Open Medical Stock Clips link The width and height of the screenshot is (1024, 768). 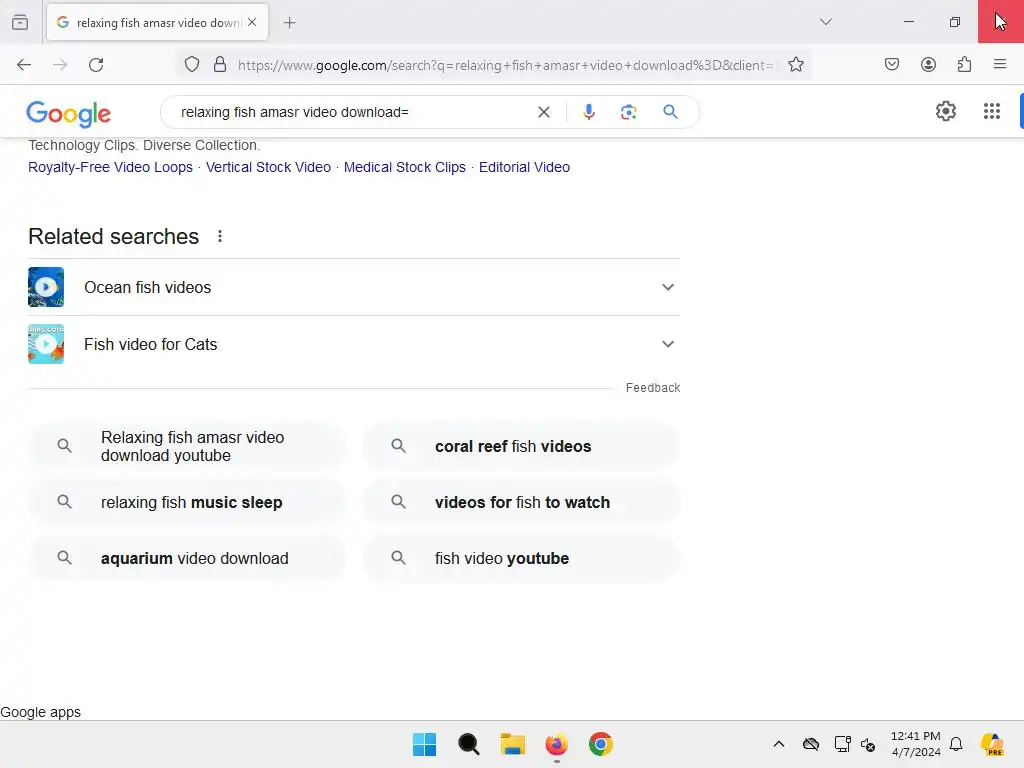point(405,167)
